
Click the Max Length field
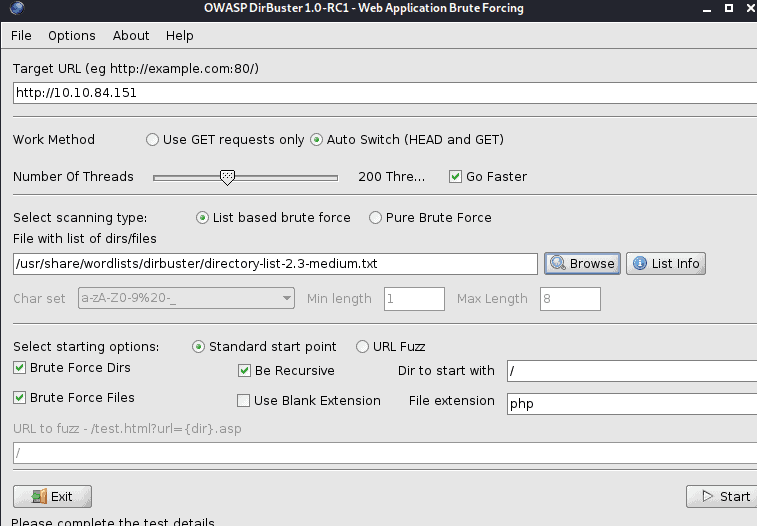(x=570, y=299)
